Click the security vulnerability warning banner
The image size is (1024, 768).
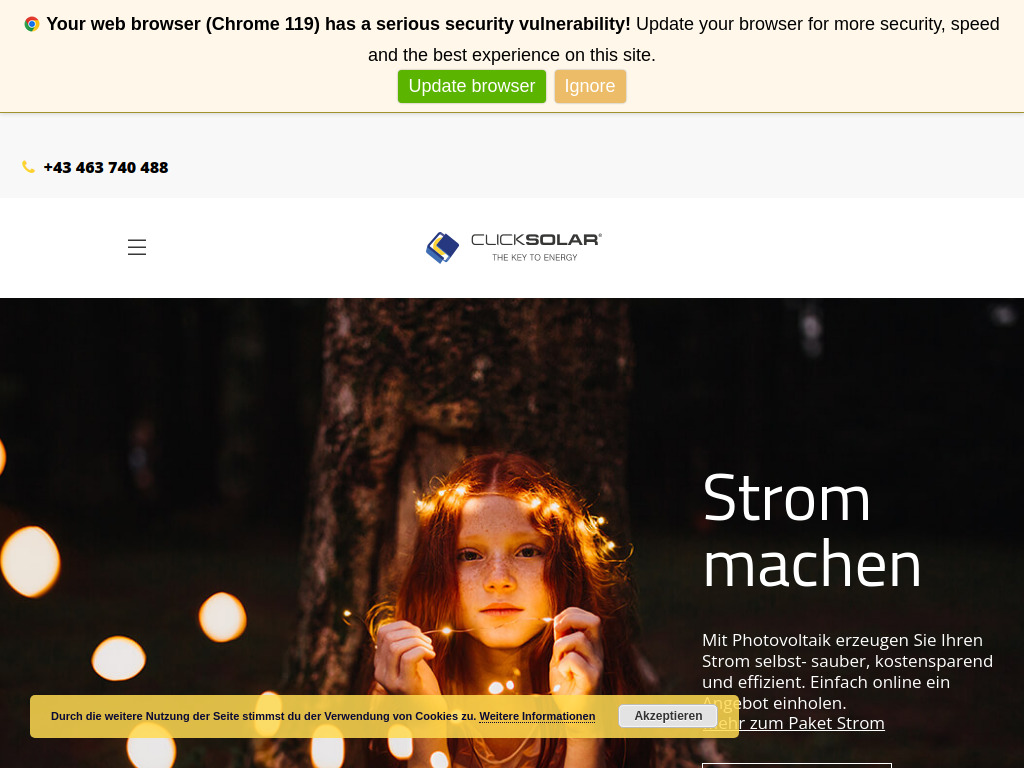(512, 40)
